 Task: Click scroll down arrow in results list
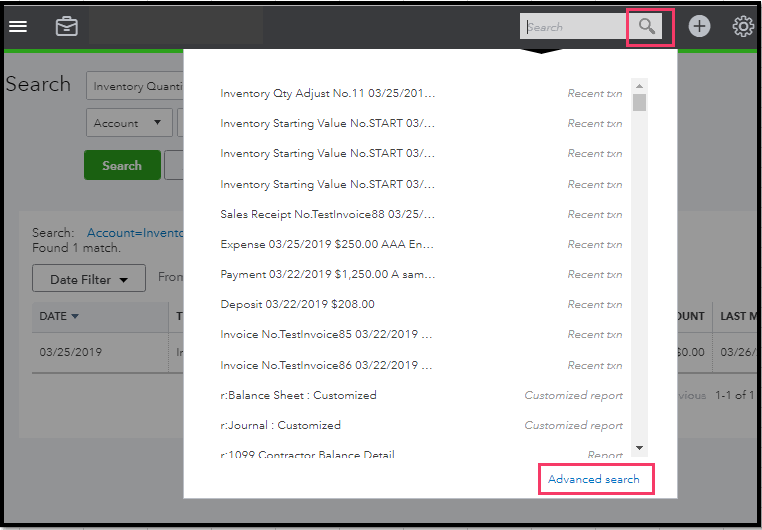640,448
